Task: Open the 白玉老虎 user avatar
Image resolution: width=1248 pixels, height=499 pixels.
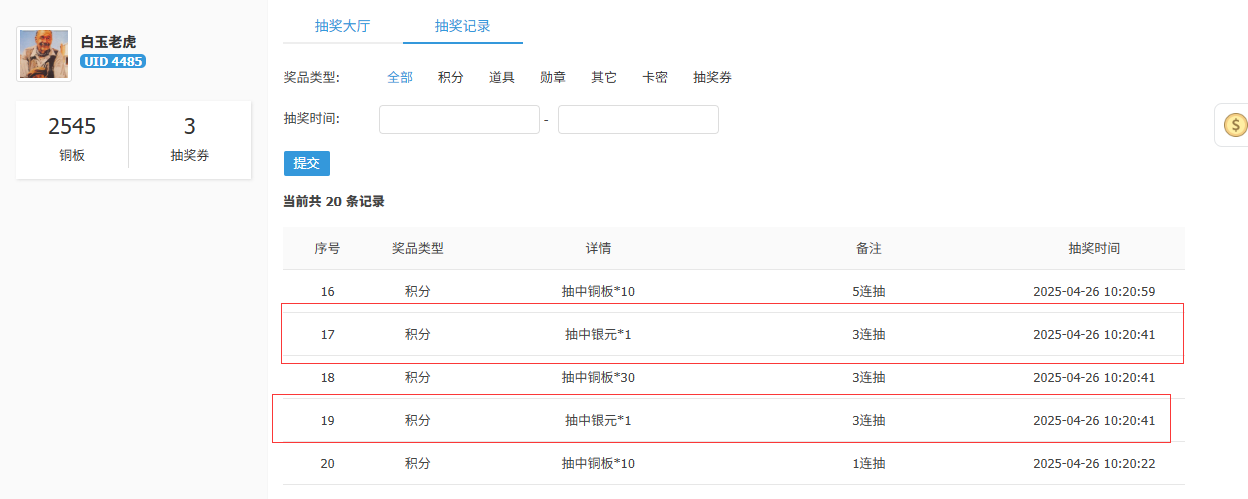Action: [44, 54]
